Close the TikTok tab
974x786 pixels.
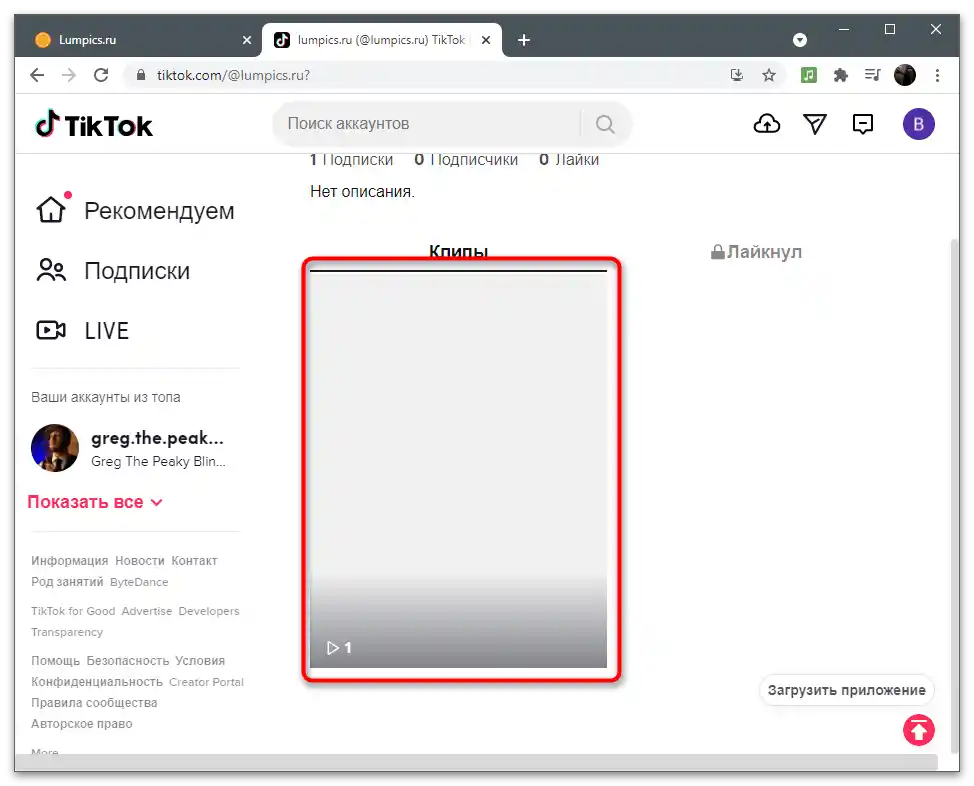(x=486, y=40)
